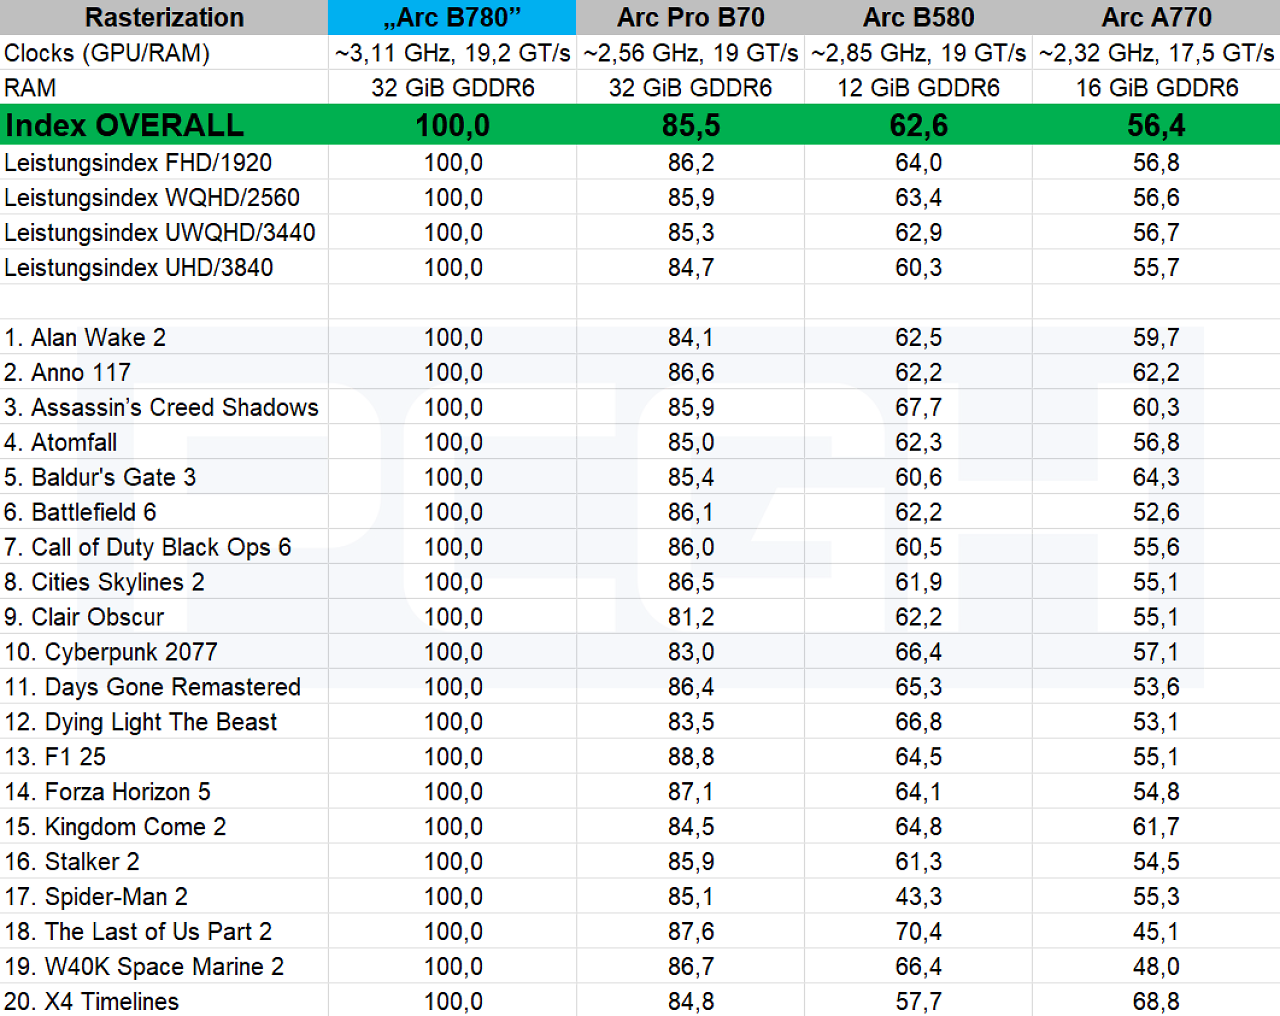This screenshot has height=1016, width=1280.
Task: Select the "20. X4 Timelines" row label
Action: (x=91, y=1002)
